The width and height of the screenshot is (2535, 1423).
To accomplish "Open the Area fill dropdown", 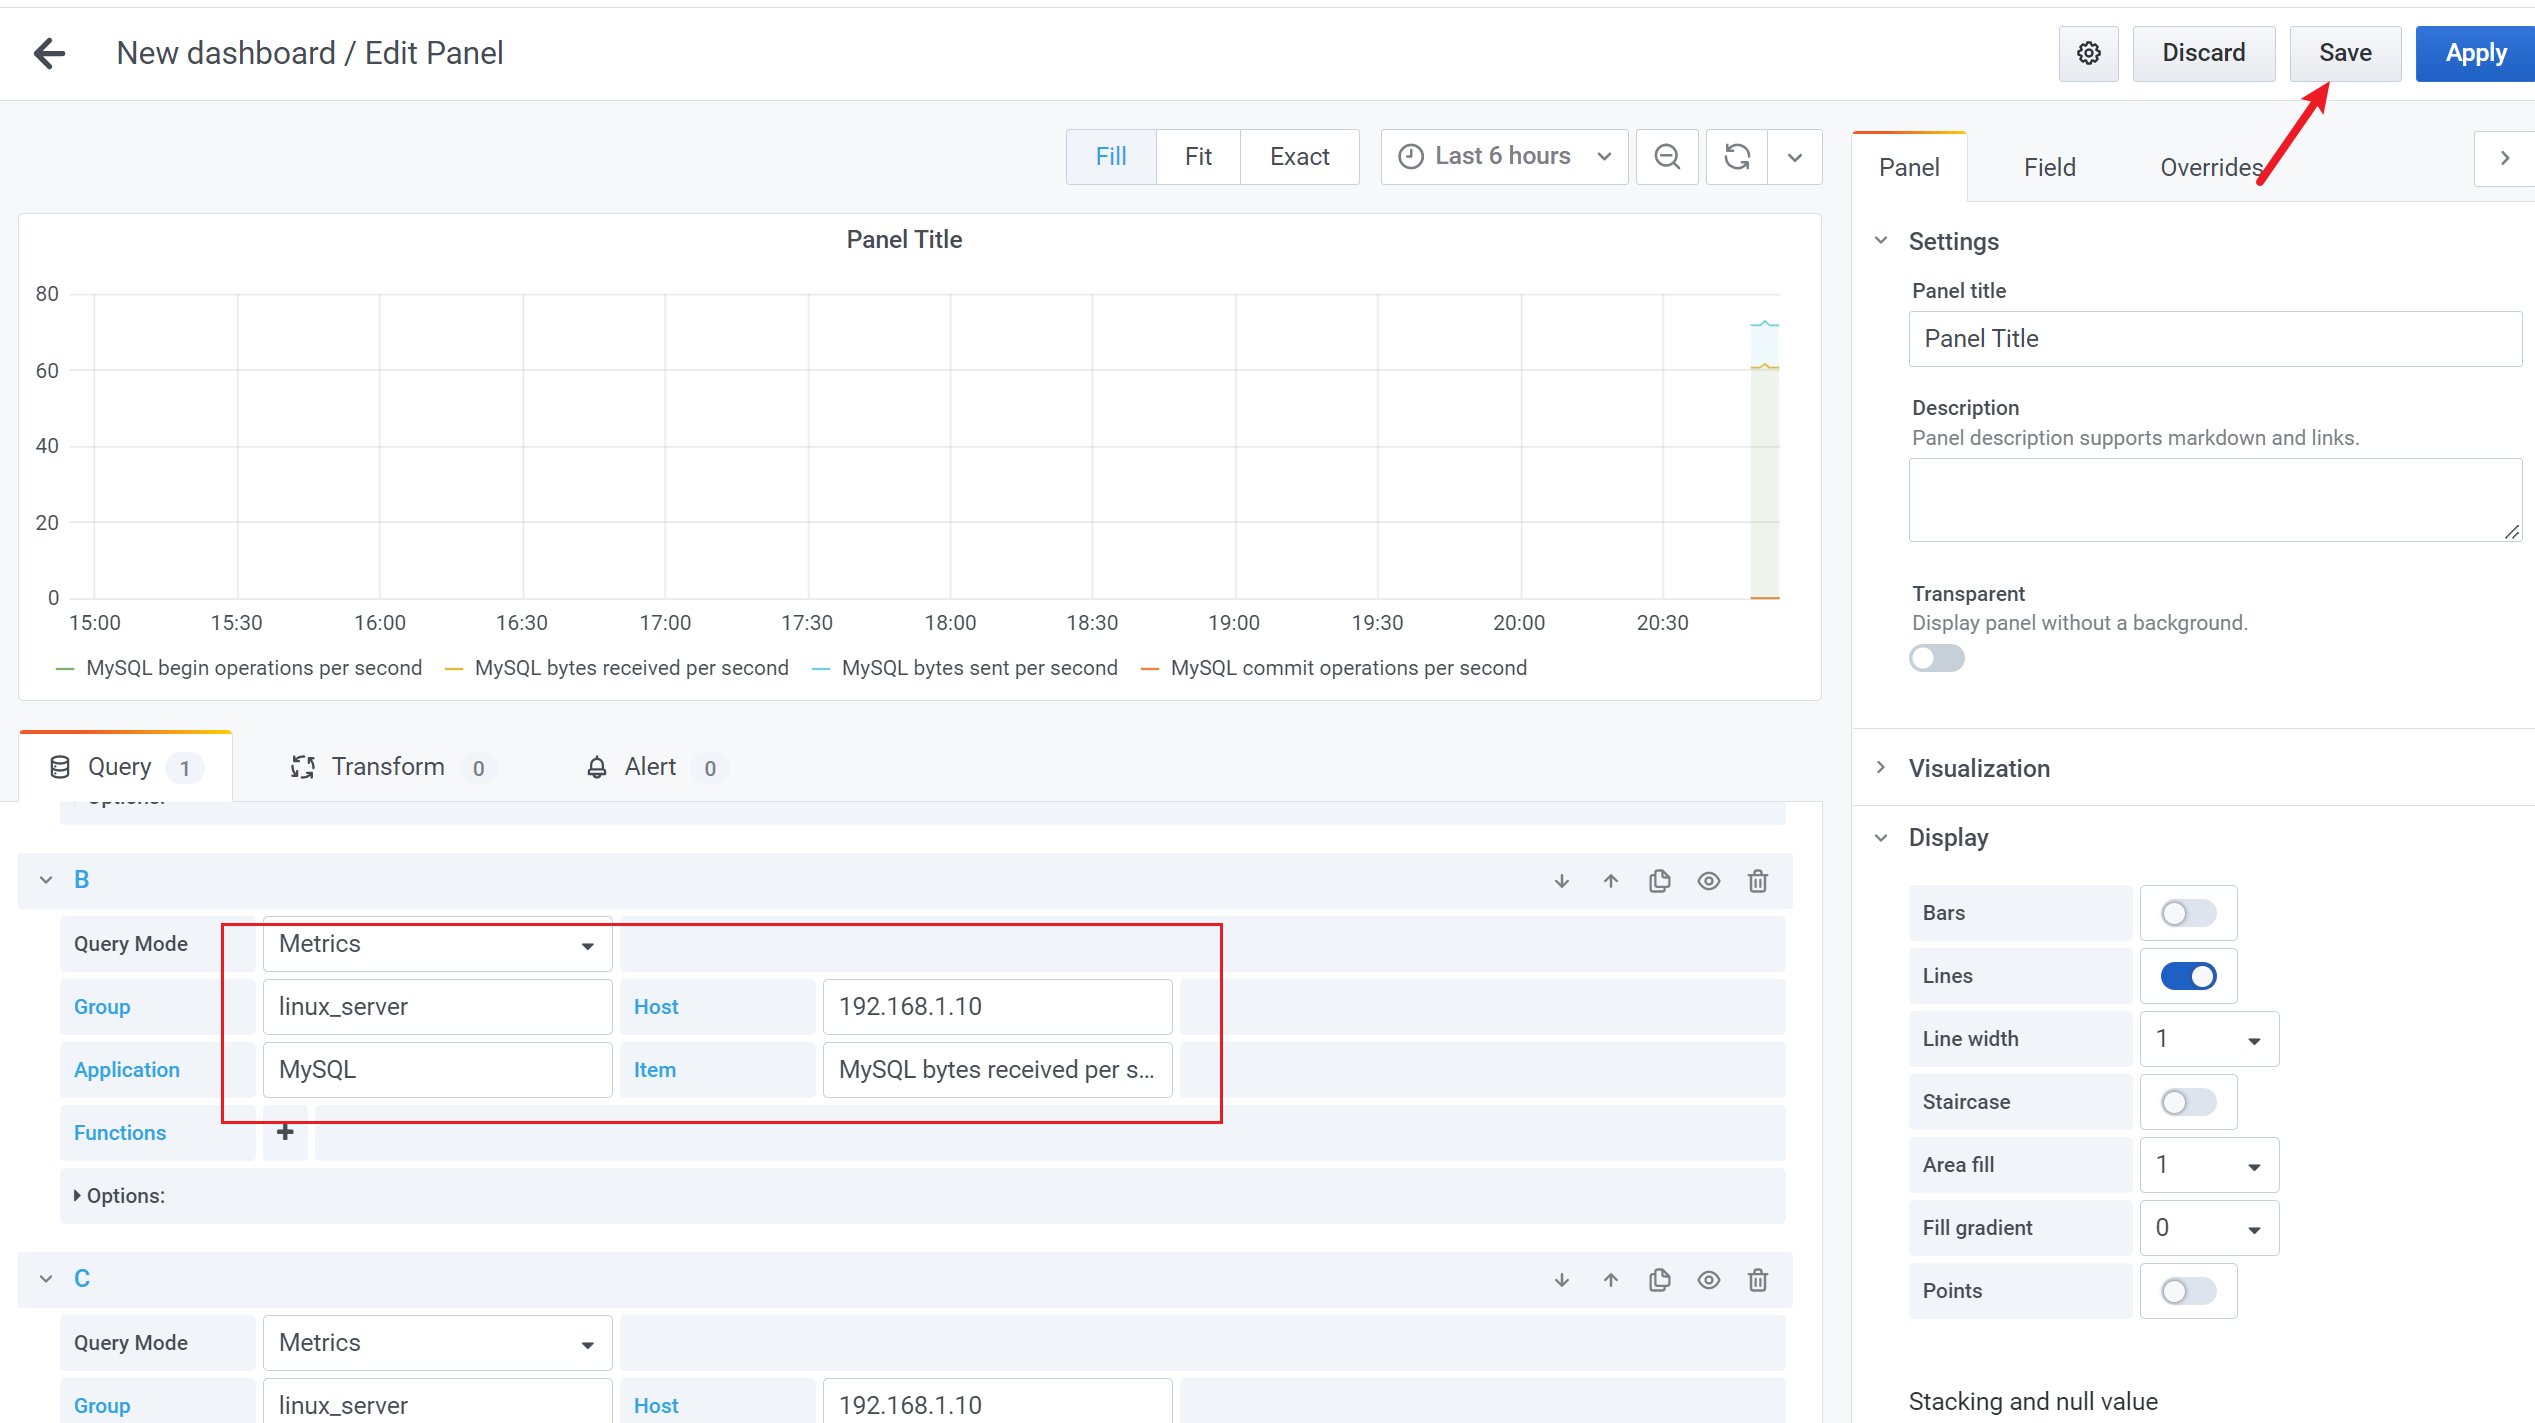I will pos(2209,1165).
